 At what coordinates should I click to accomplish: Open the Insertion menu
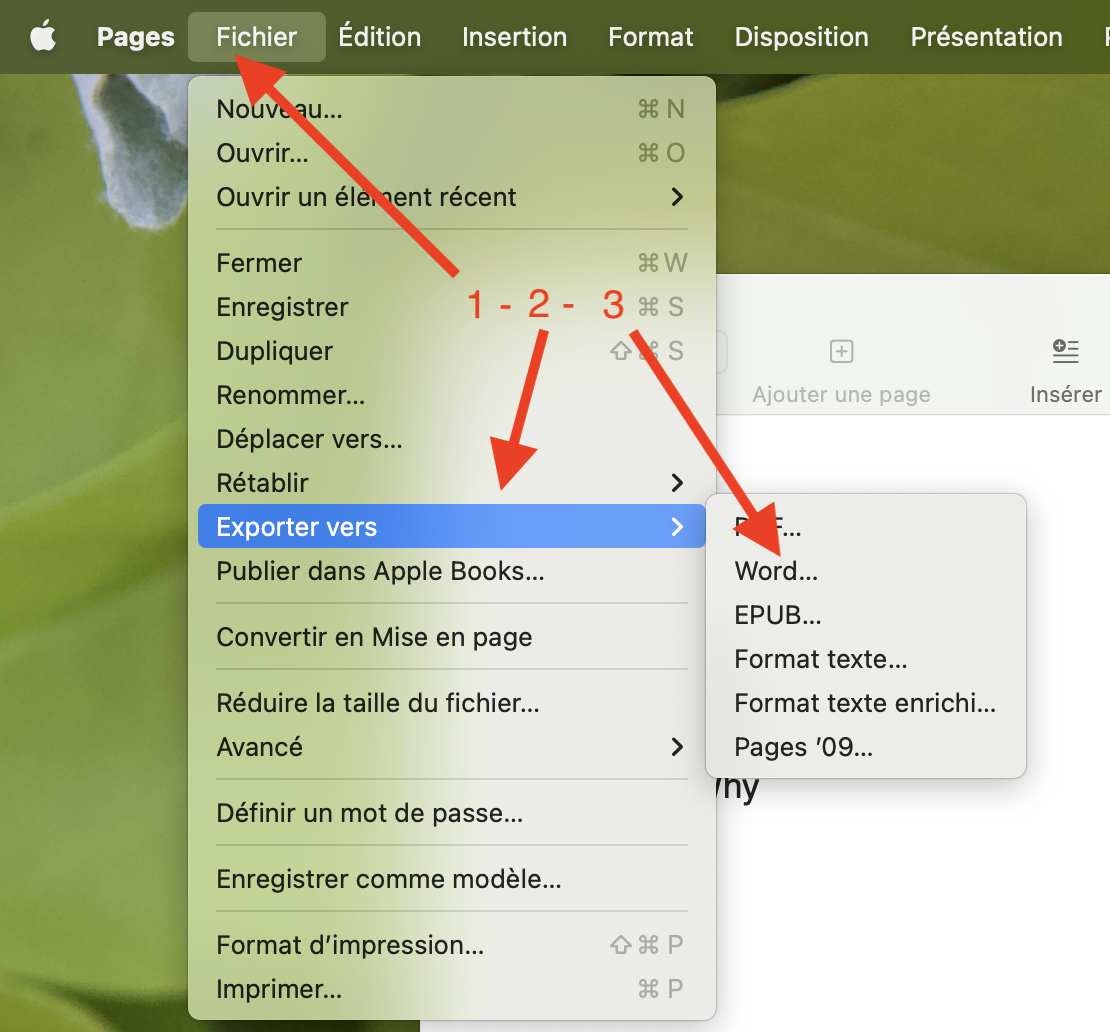pos(514,37)
